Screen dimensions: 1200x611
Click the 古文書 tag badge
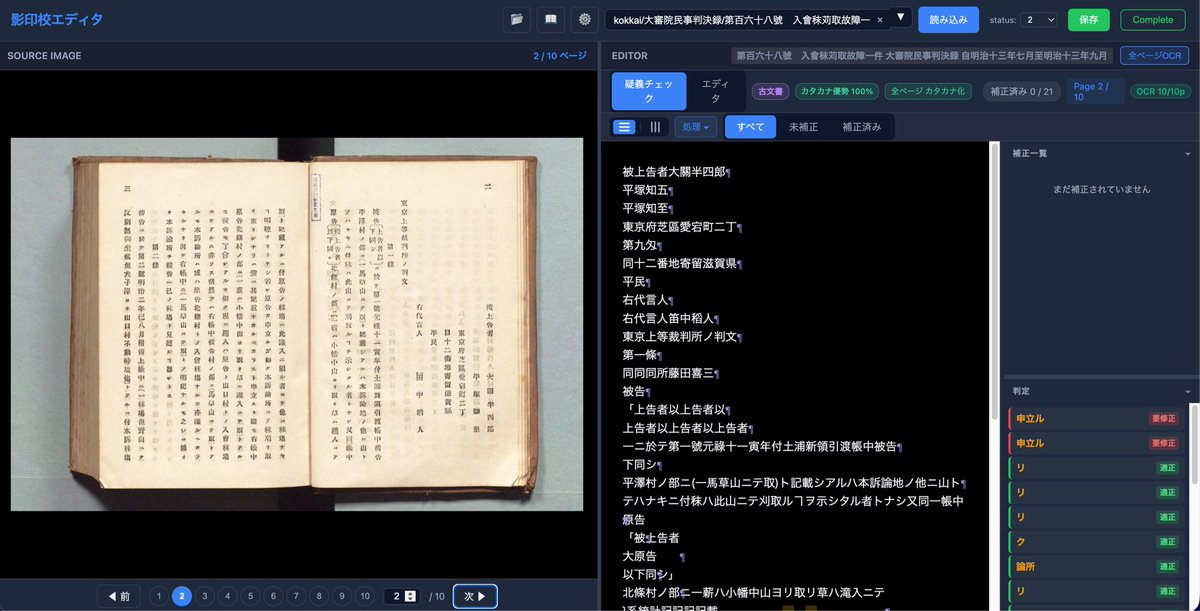pyautogui.click(x=771, y=91)
